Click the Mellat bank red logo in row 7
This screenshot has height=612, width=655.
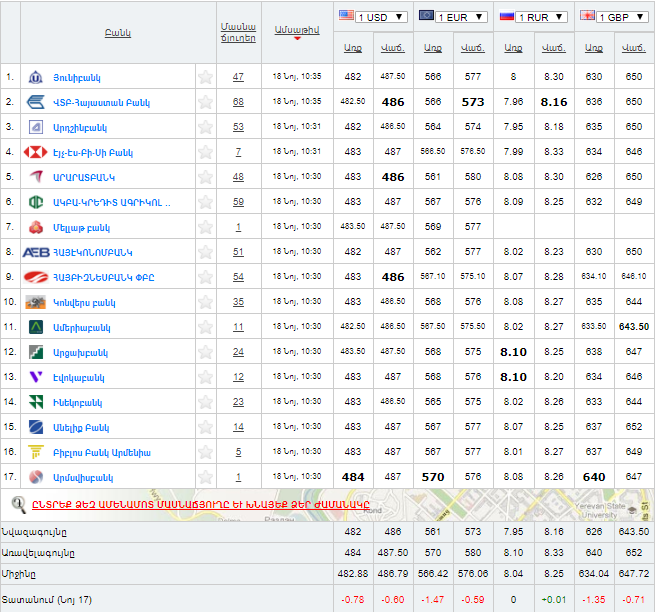pyautogui.click(x=36, y=227)
